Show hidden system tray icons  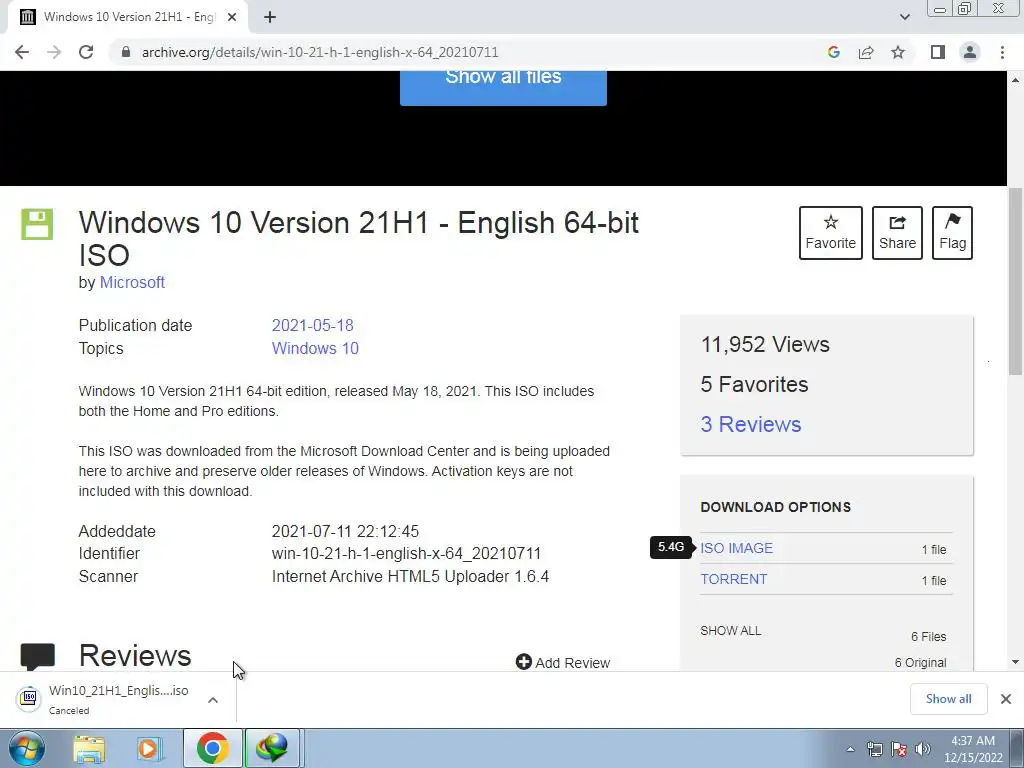point(850,749)
